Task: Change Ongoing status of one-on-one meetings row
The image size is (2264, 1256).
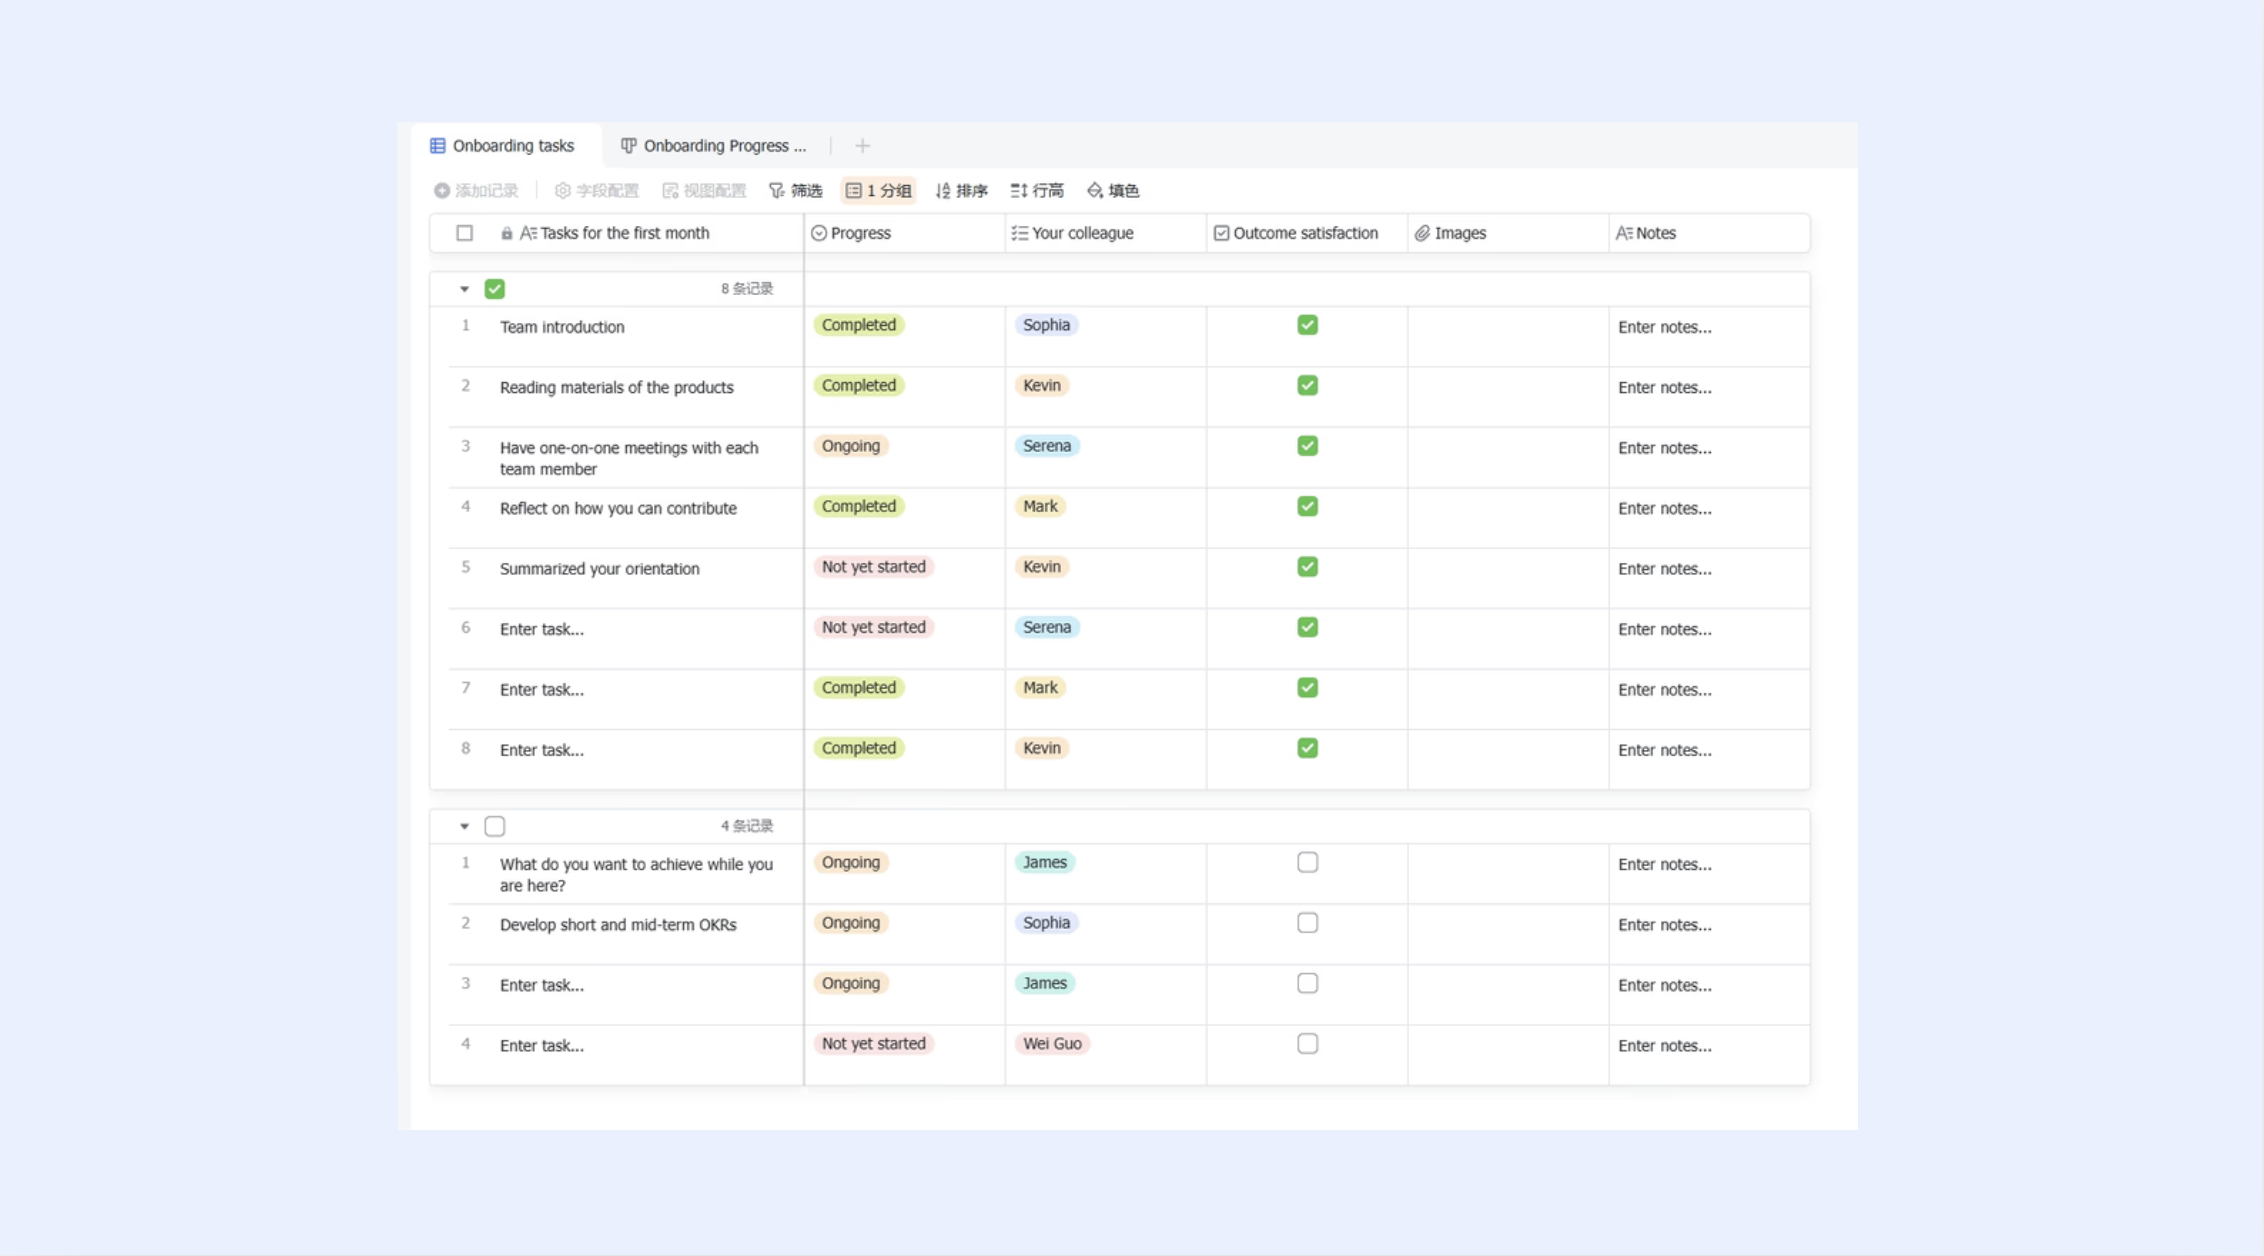Action: click(x=851, y=446)
